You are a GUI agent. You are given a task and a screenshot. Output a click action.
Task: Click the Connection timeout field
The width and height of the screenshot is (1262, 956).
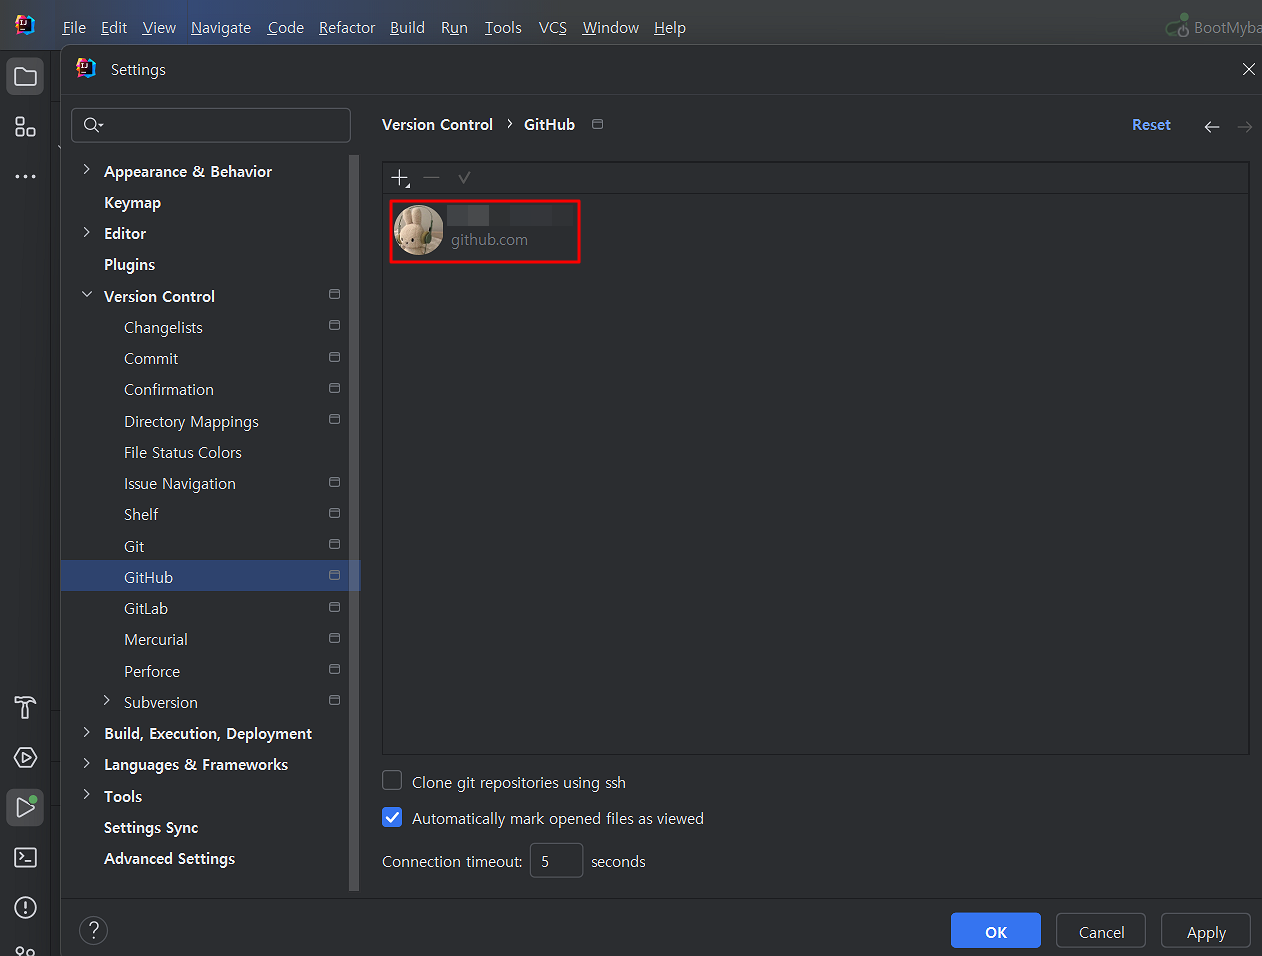(556, 861)
